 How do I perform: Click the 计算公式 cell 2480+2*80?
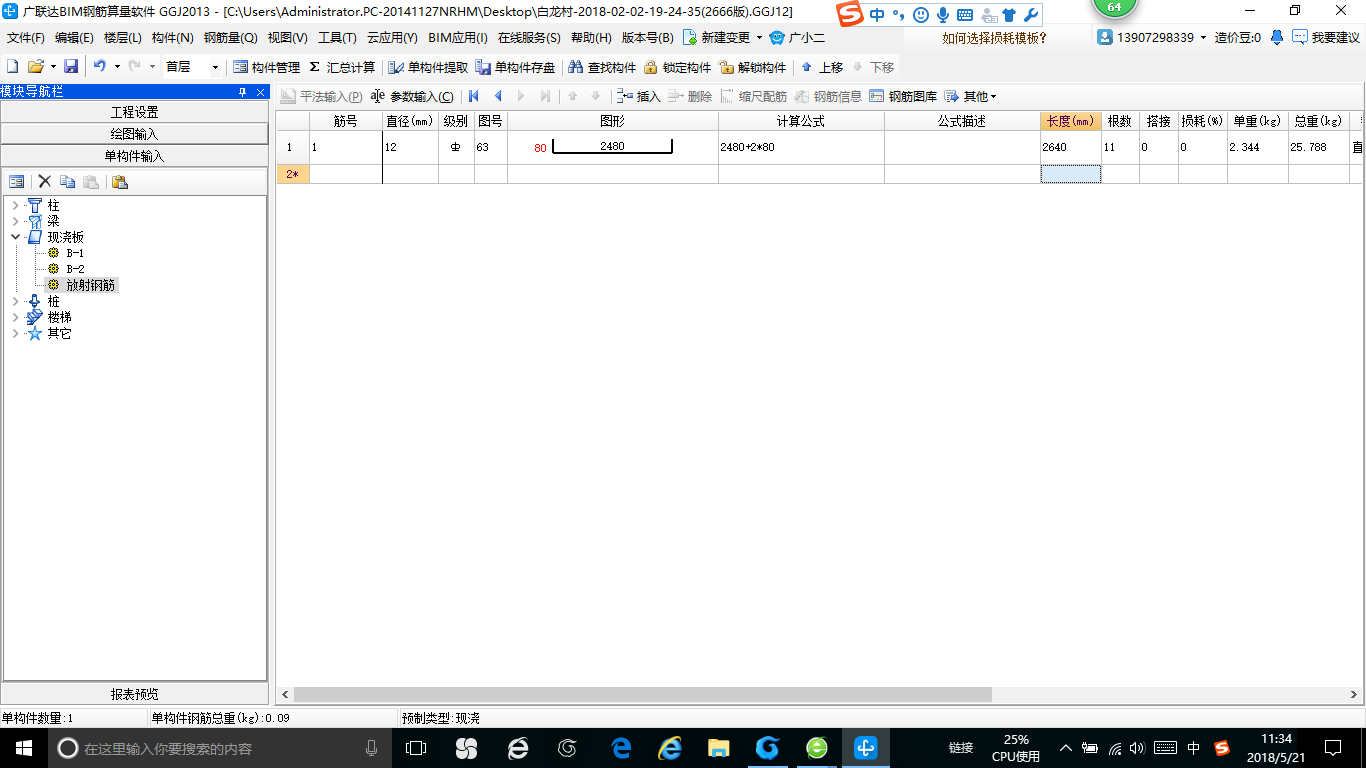(801, 147)
